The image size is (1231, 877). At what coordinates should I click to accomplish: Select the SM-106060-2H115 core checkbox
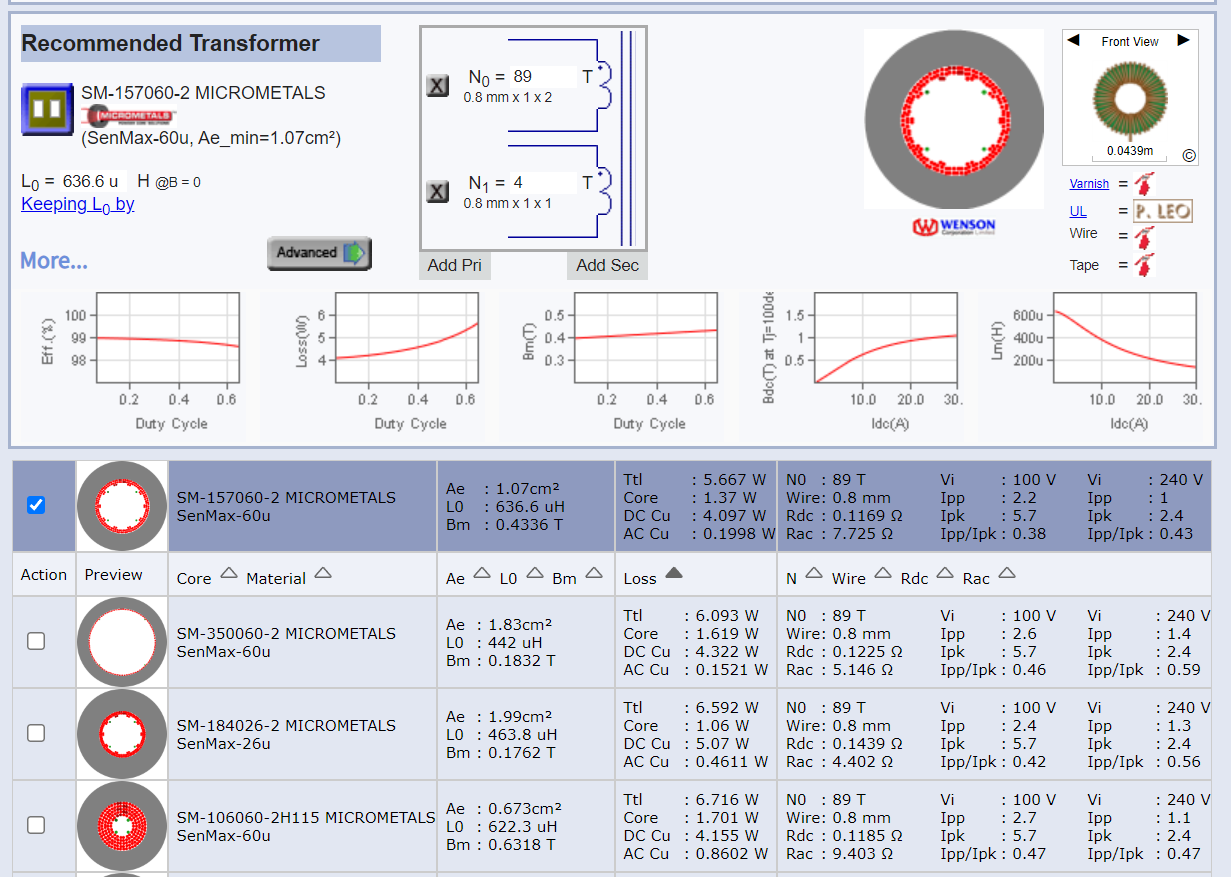click(x=36, y=825)
